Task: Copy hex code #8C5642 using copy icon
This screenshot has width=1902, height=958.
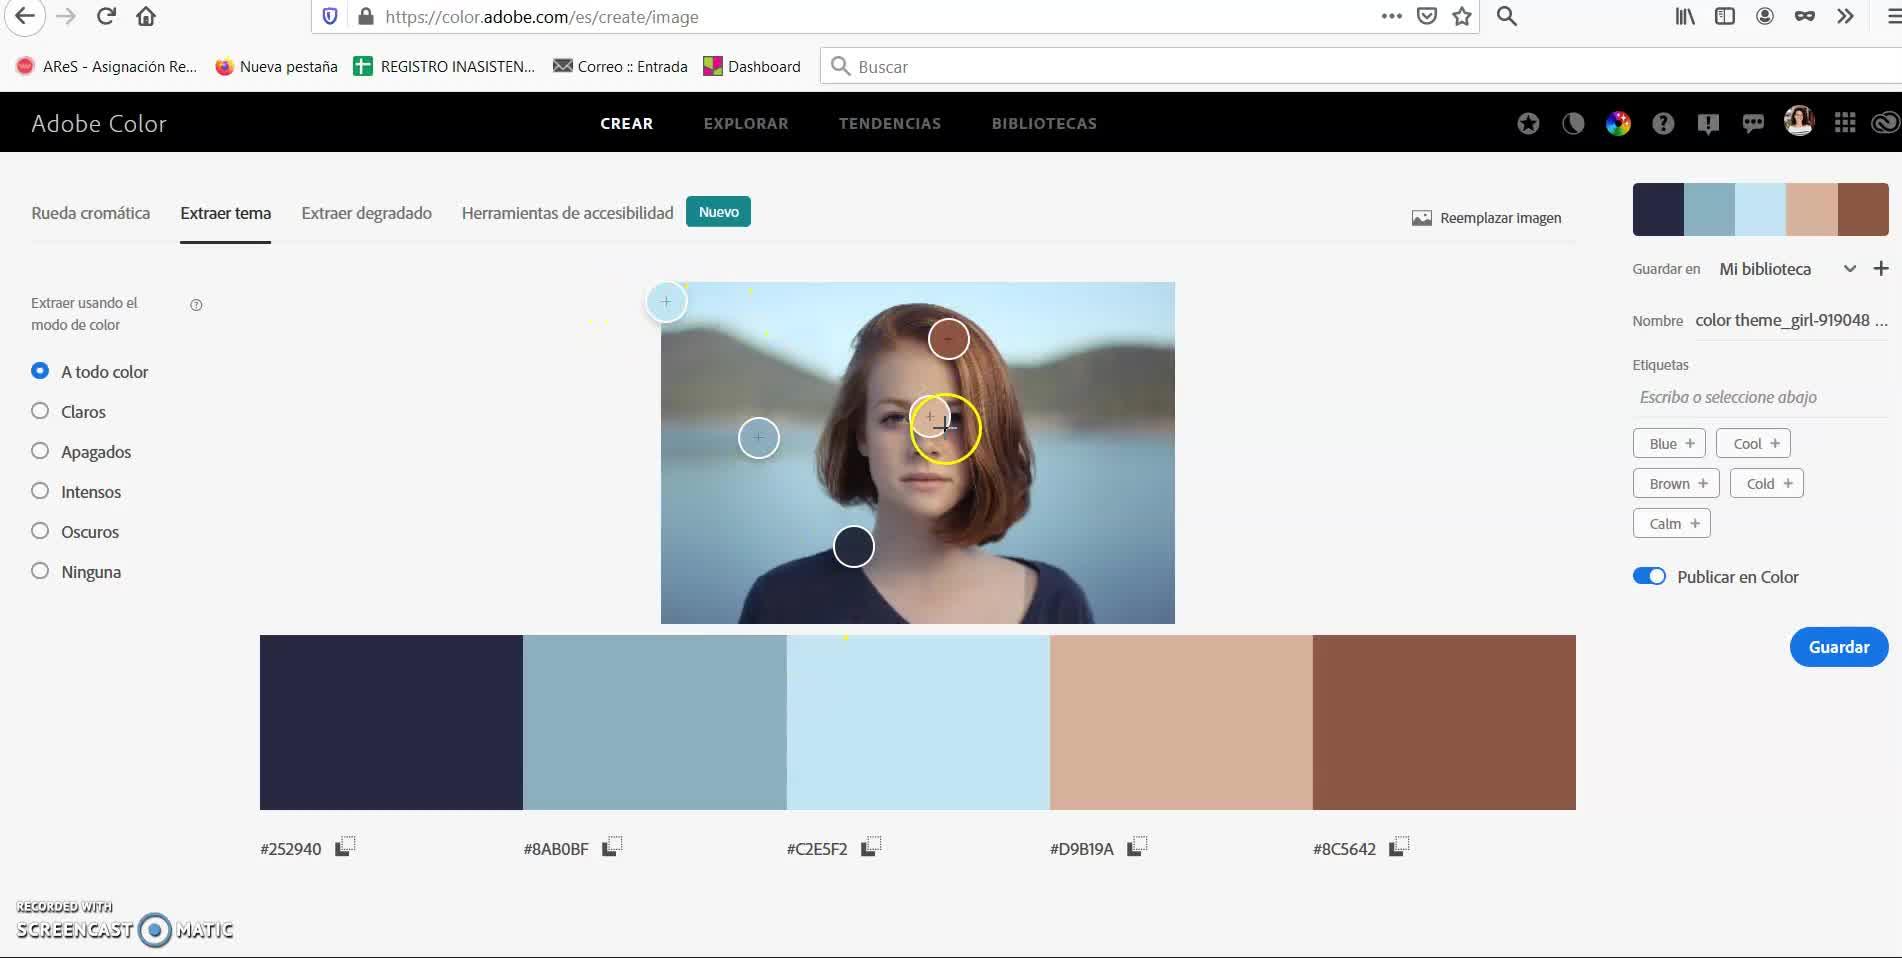Action: 1399,847
